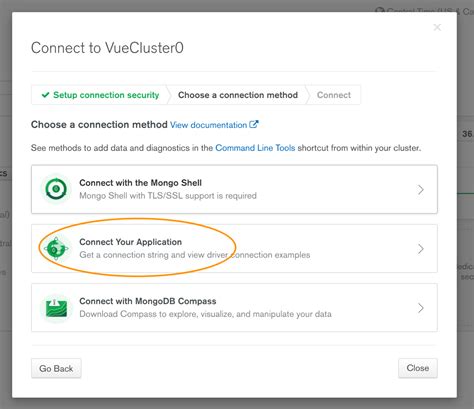Image resolution: width=474 pixels, height=409 pixels.
Task: Click the green checkmark on Setup connection security
Action: [45, 95]
